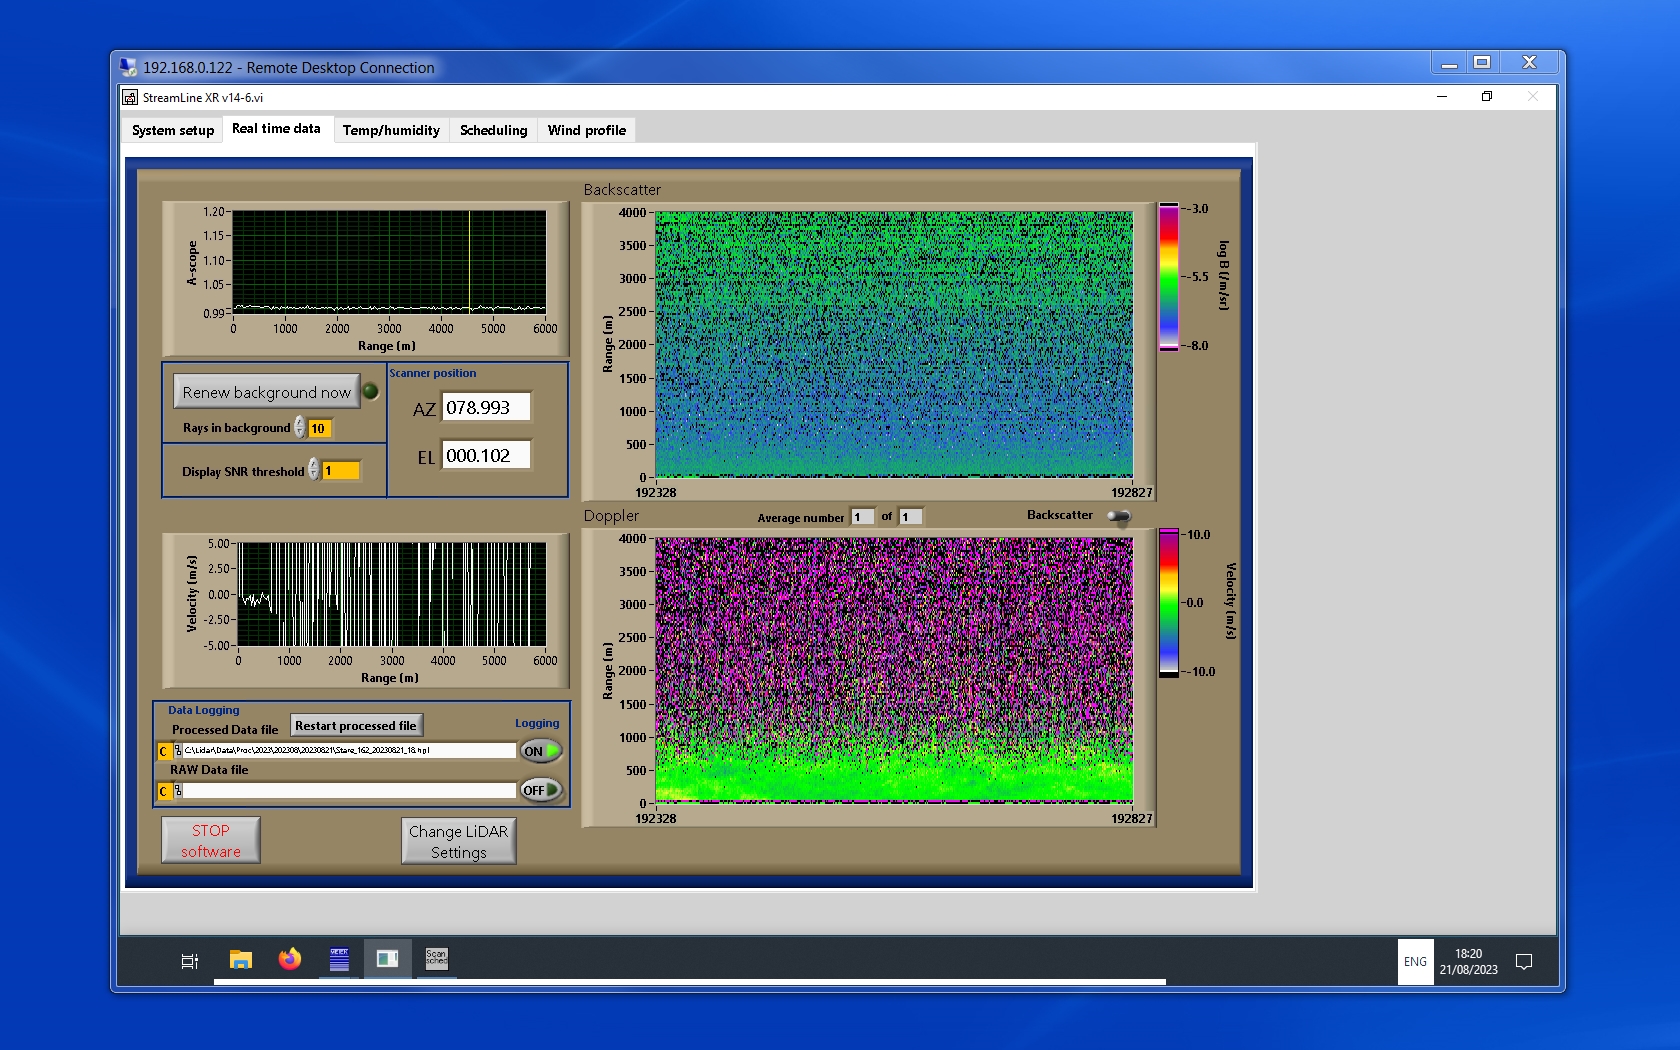Image resolution: width=1680 pixels, height=1050 pixels.
Task: Open the notification center icon
Action: tap(1524, 962)
